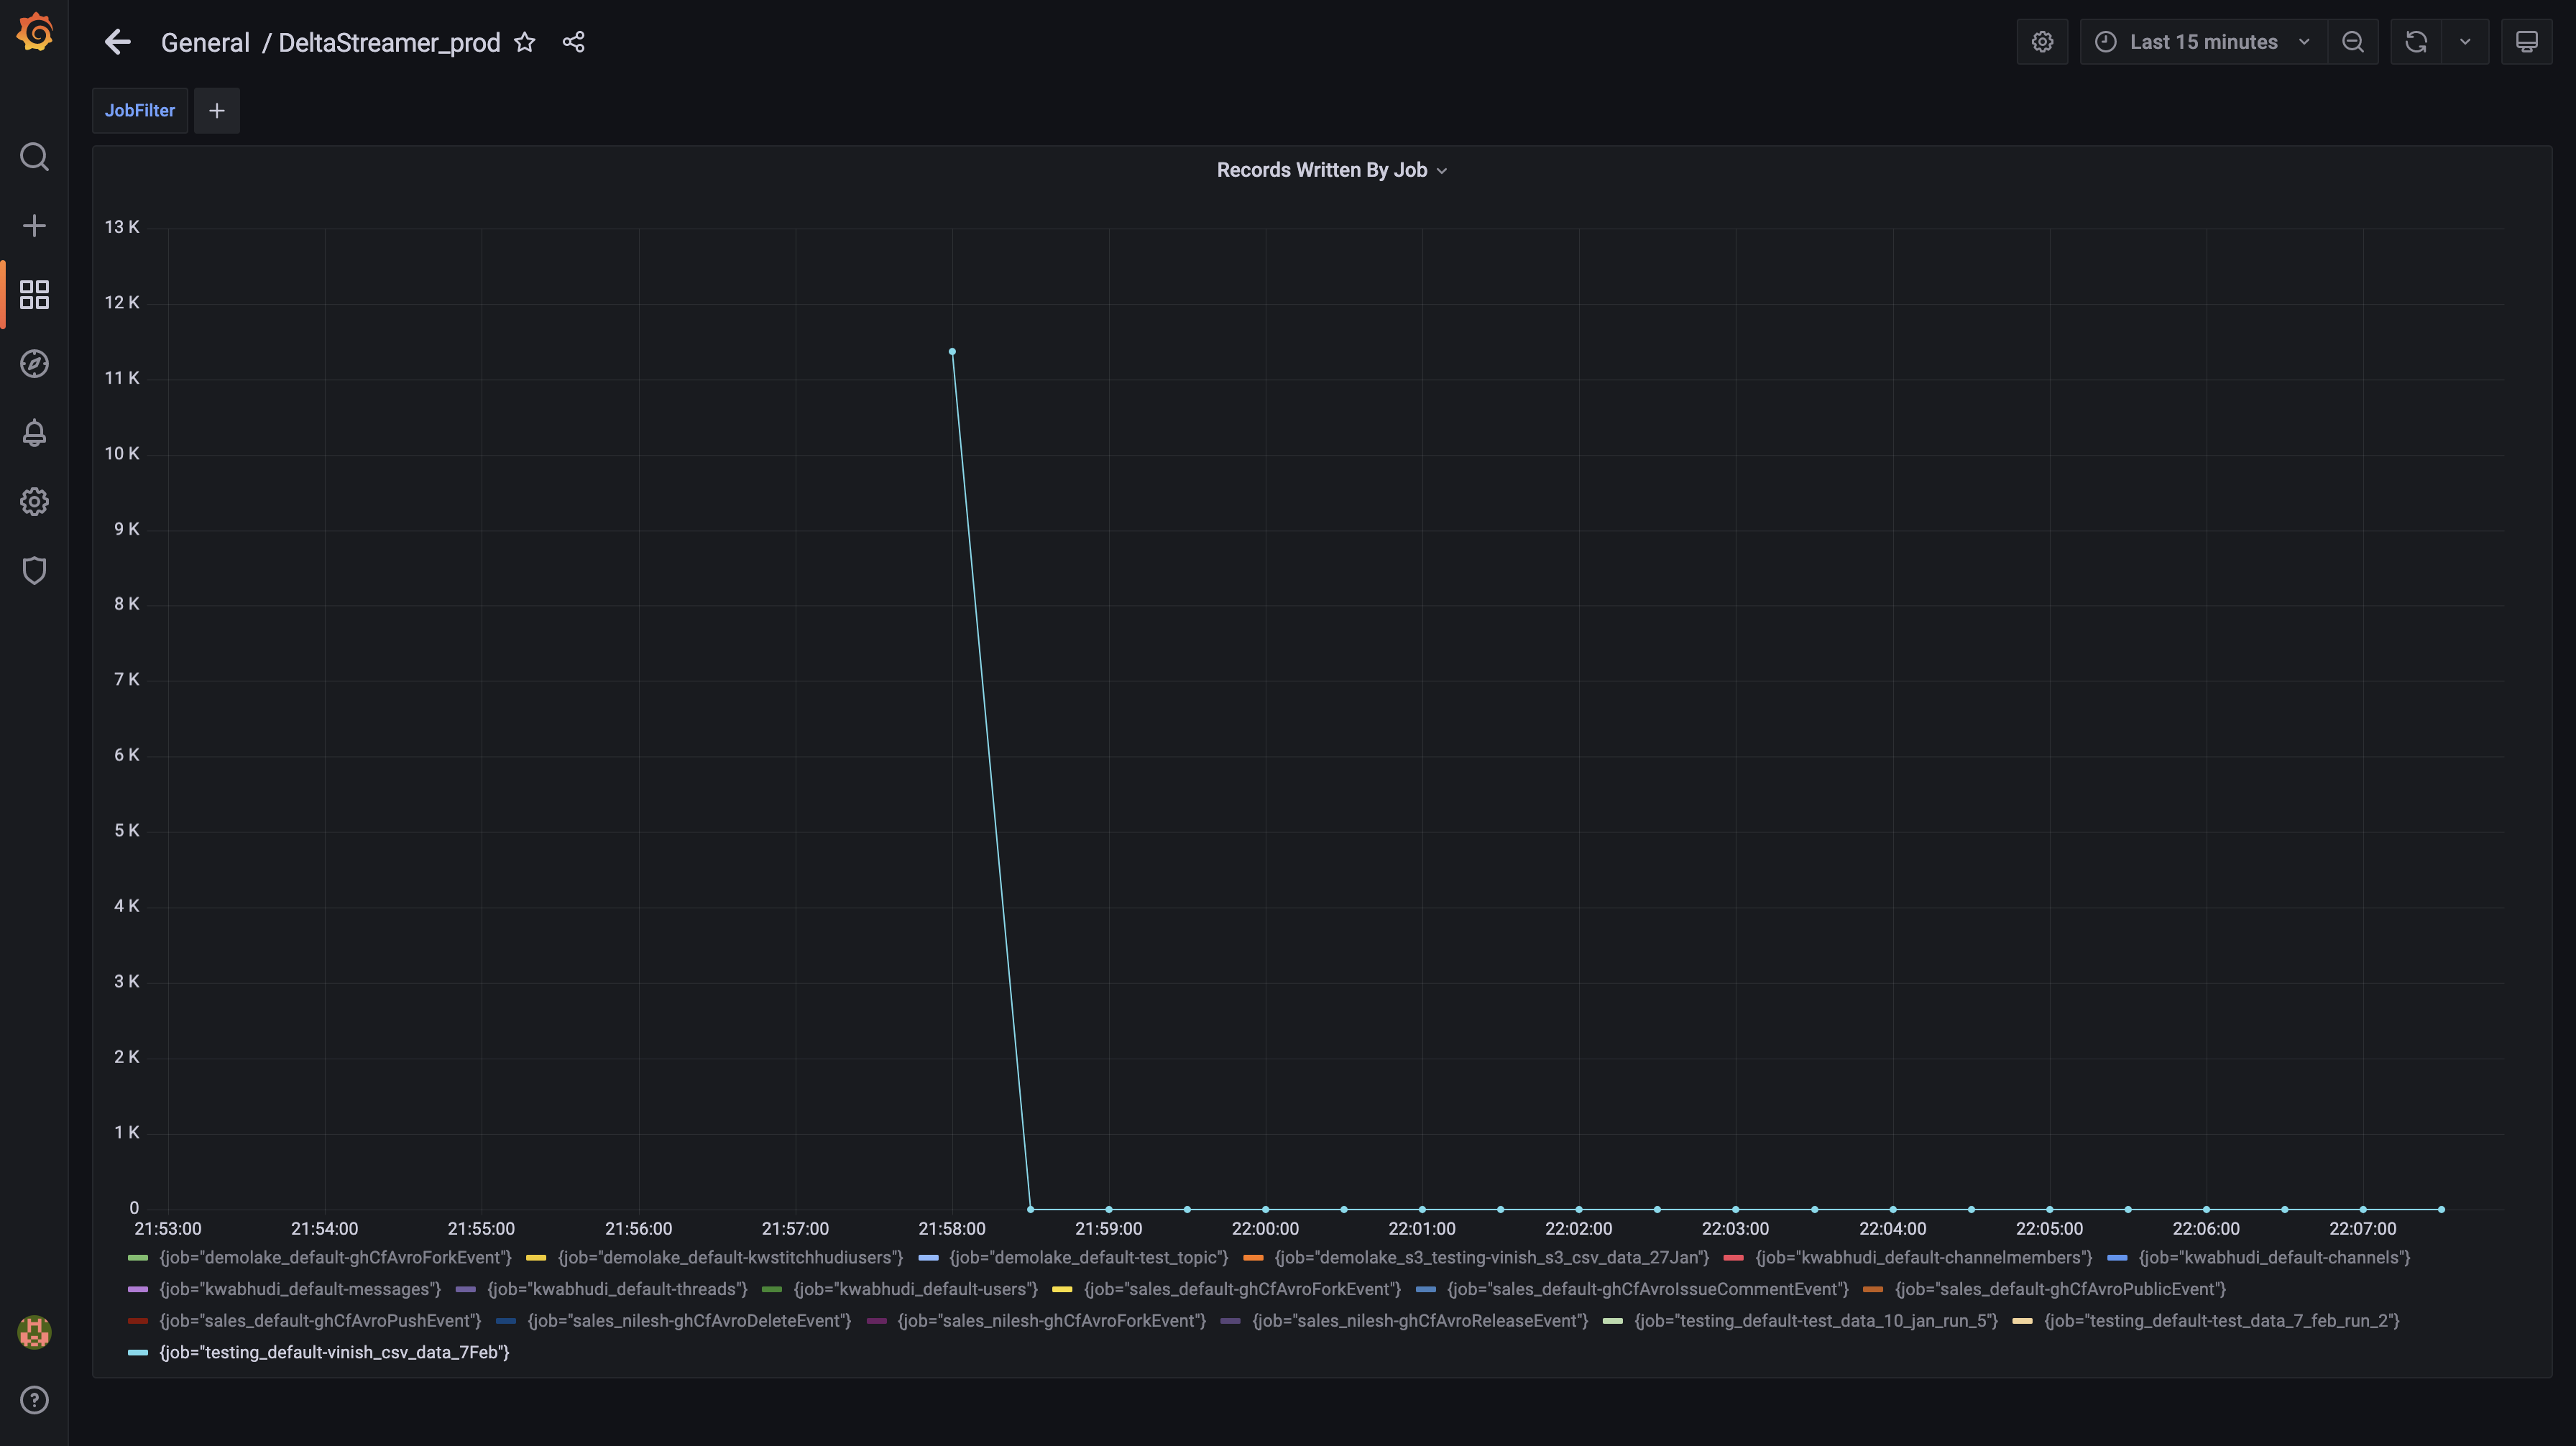
Task: Click the Create plus icon in sidebar
Action: (34, 226)
